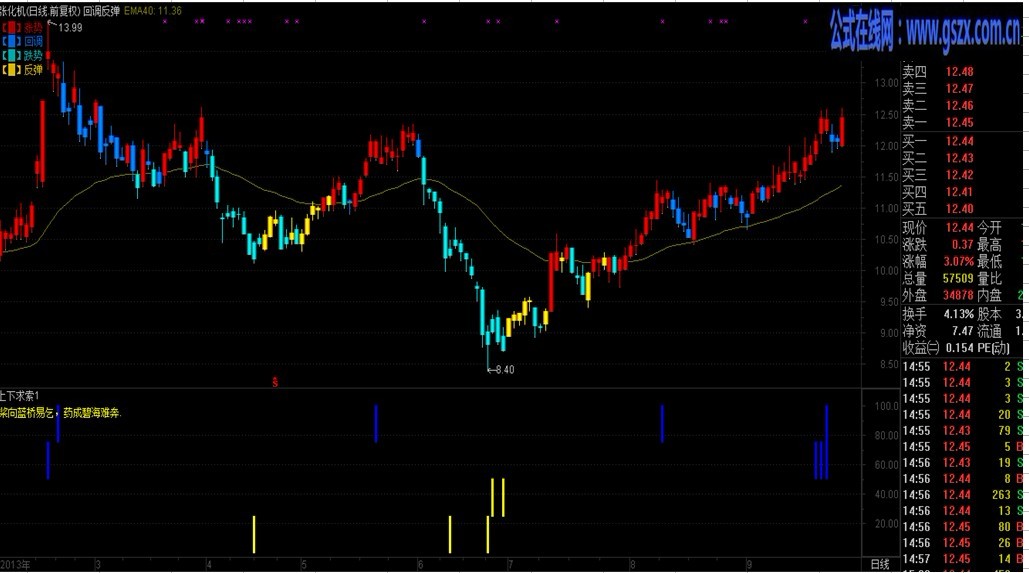Click the 最低 label in the quote panel
This screenshot has width=1029, height=573.
coord(990,262)
